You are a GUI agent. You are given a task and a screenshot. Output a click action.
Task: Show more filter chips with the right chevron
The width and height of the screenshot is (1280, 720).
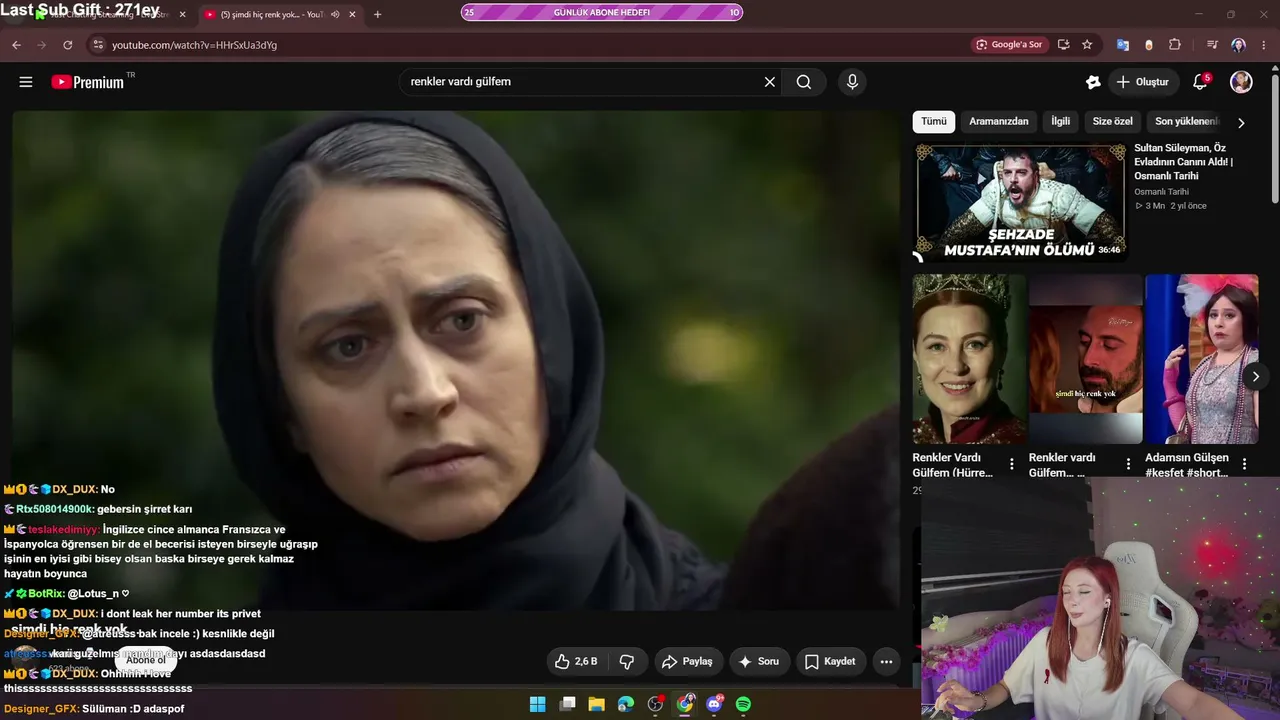pos(1241,122)
